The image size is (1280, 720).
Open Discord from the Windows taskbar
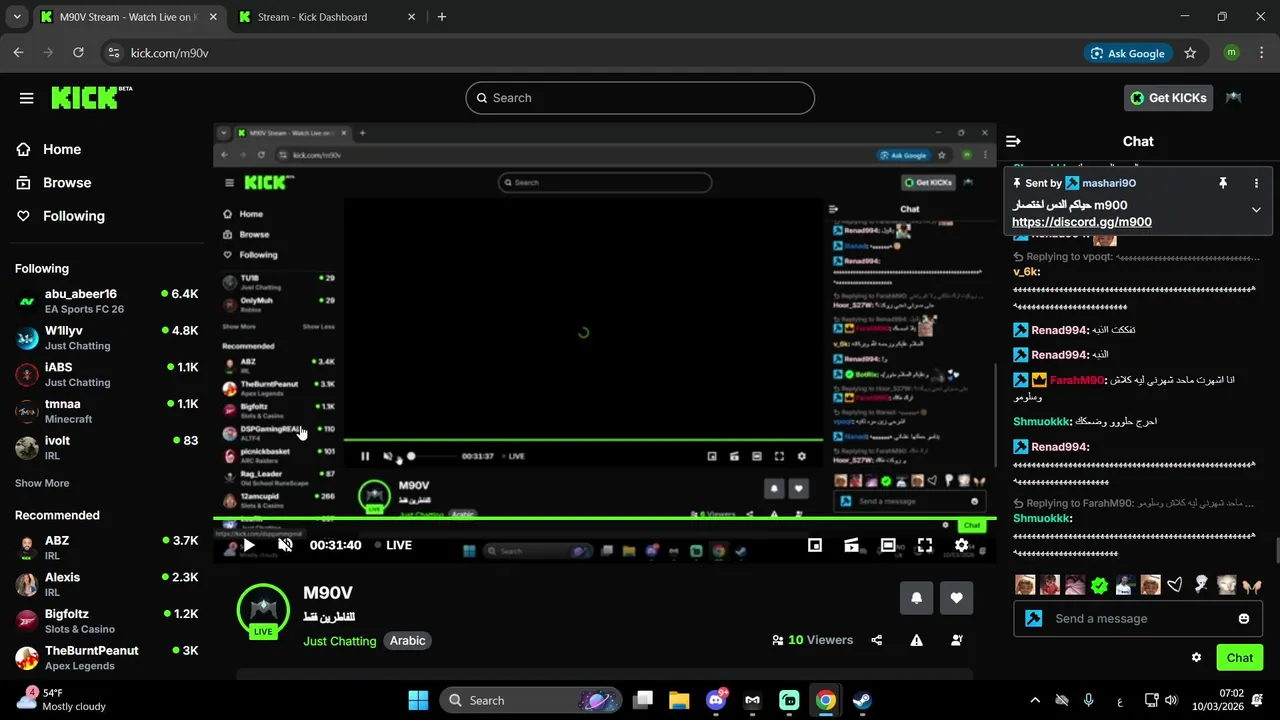(716, 700)
